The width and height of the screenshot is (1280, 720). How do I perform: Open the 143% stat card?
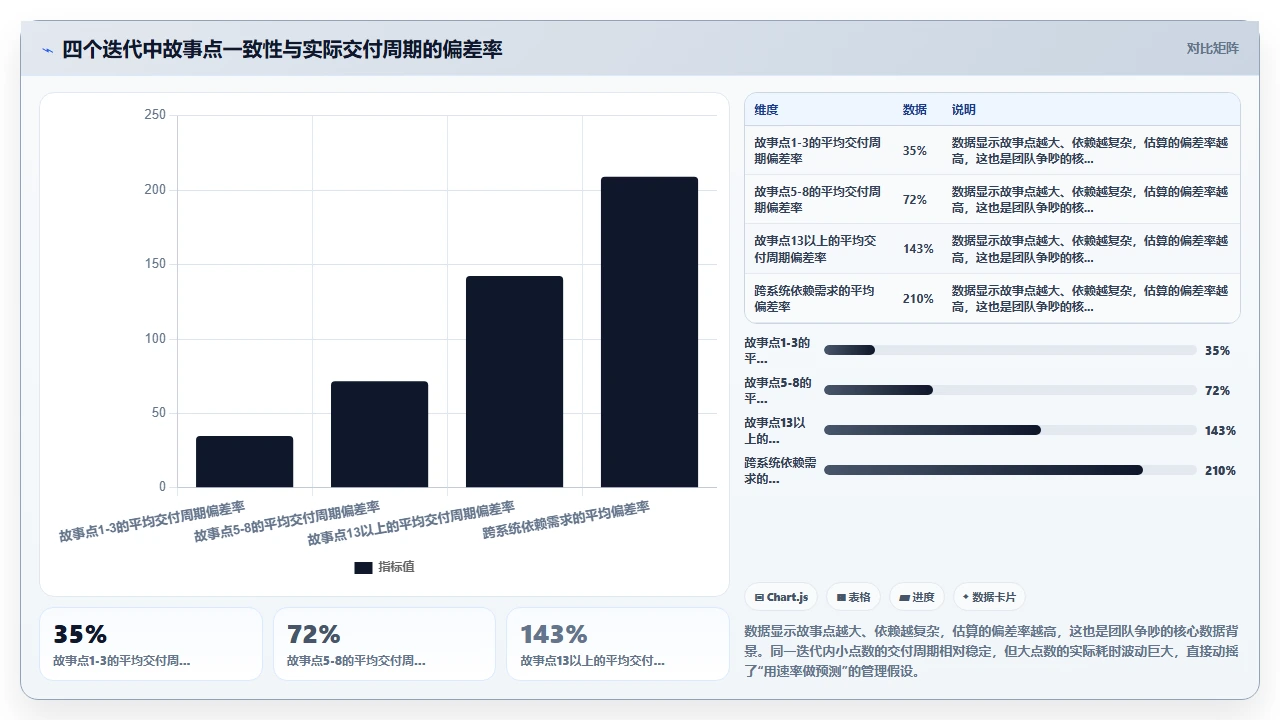(x=618, y=644)
